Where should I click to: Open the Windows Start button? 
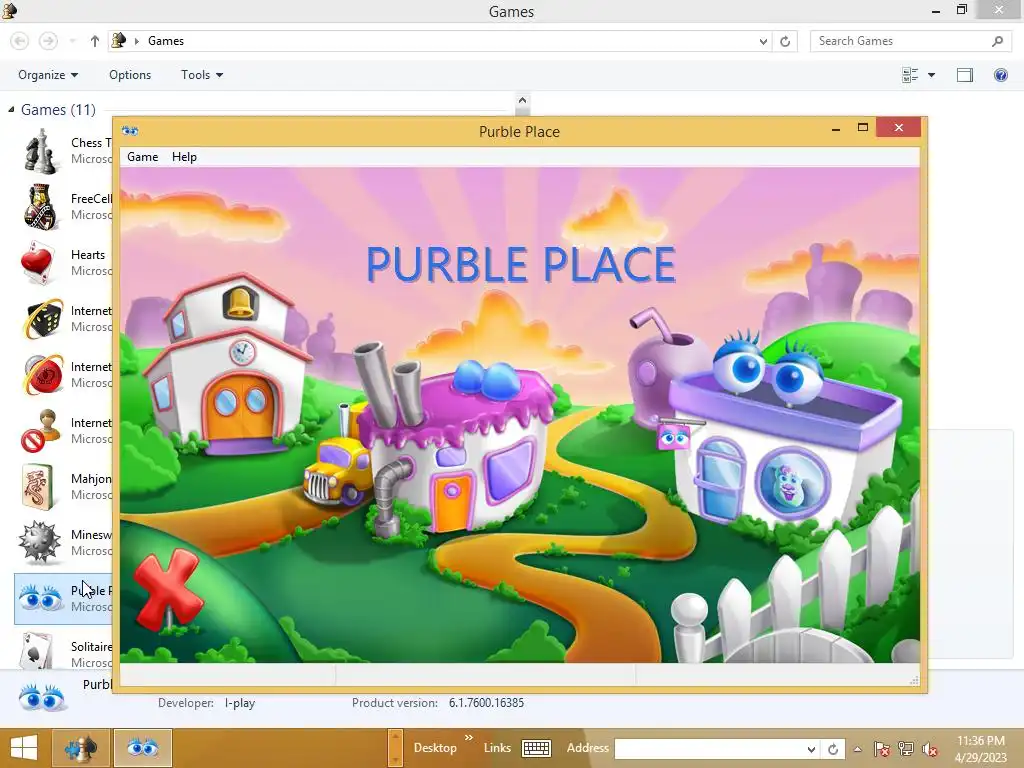coord(24,748)
